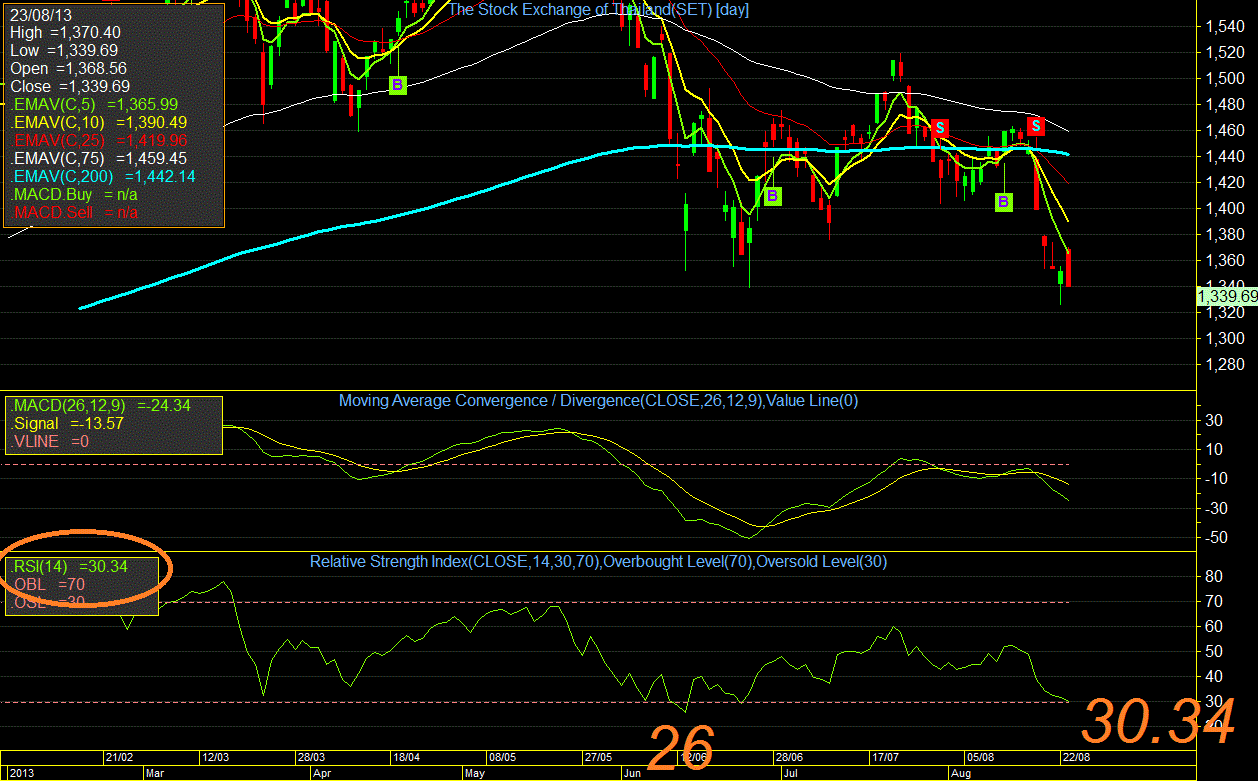The height and width of the screenshot is (781, 1258).
Task: Click the 'Close =1,339.69' legend row
Action: 69,87
